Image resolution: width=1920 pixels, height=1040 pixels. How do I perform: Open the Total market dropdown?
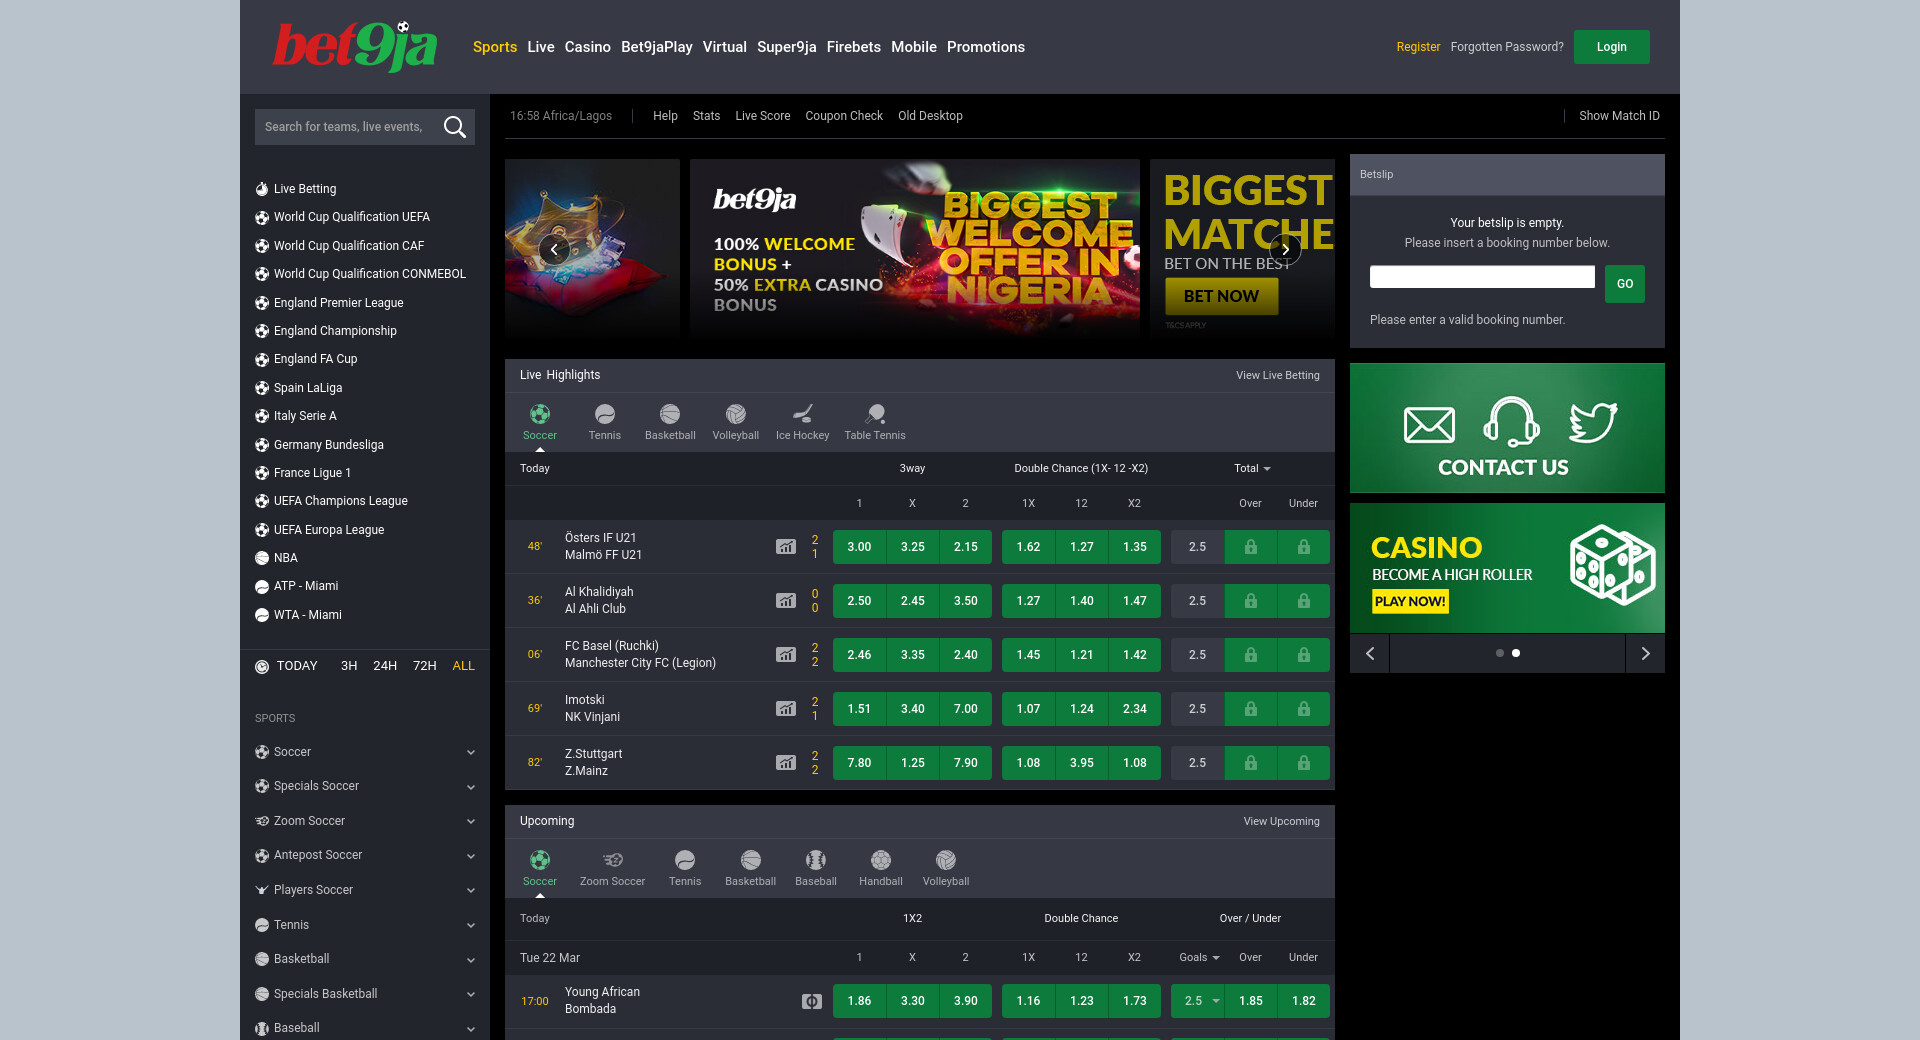(x=1252, y=469)
